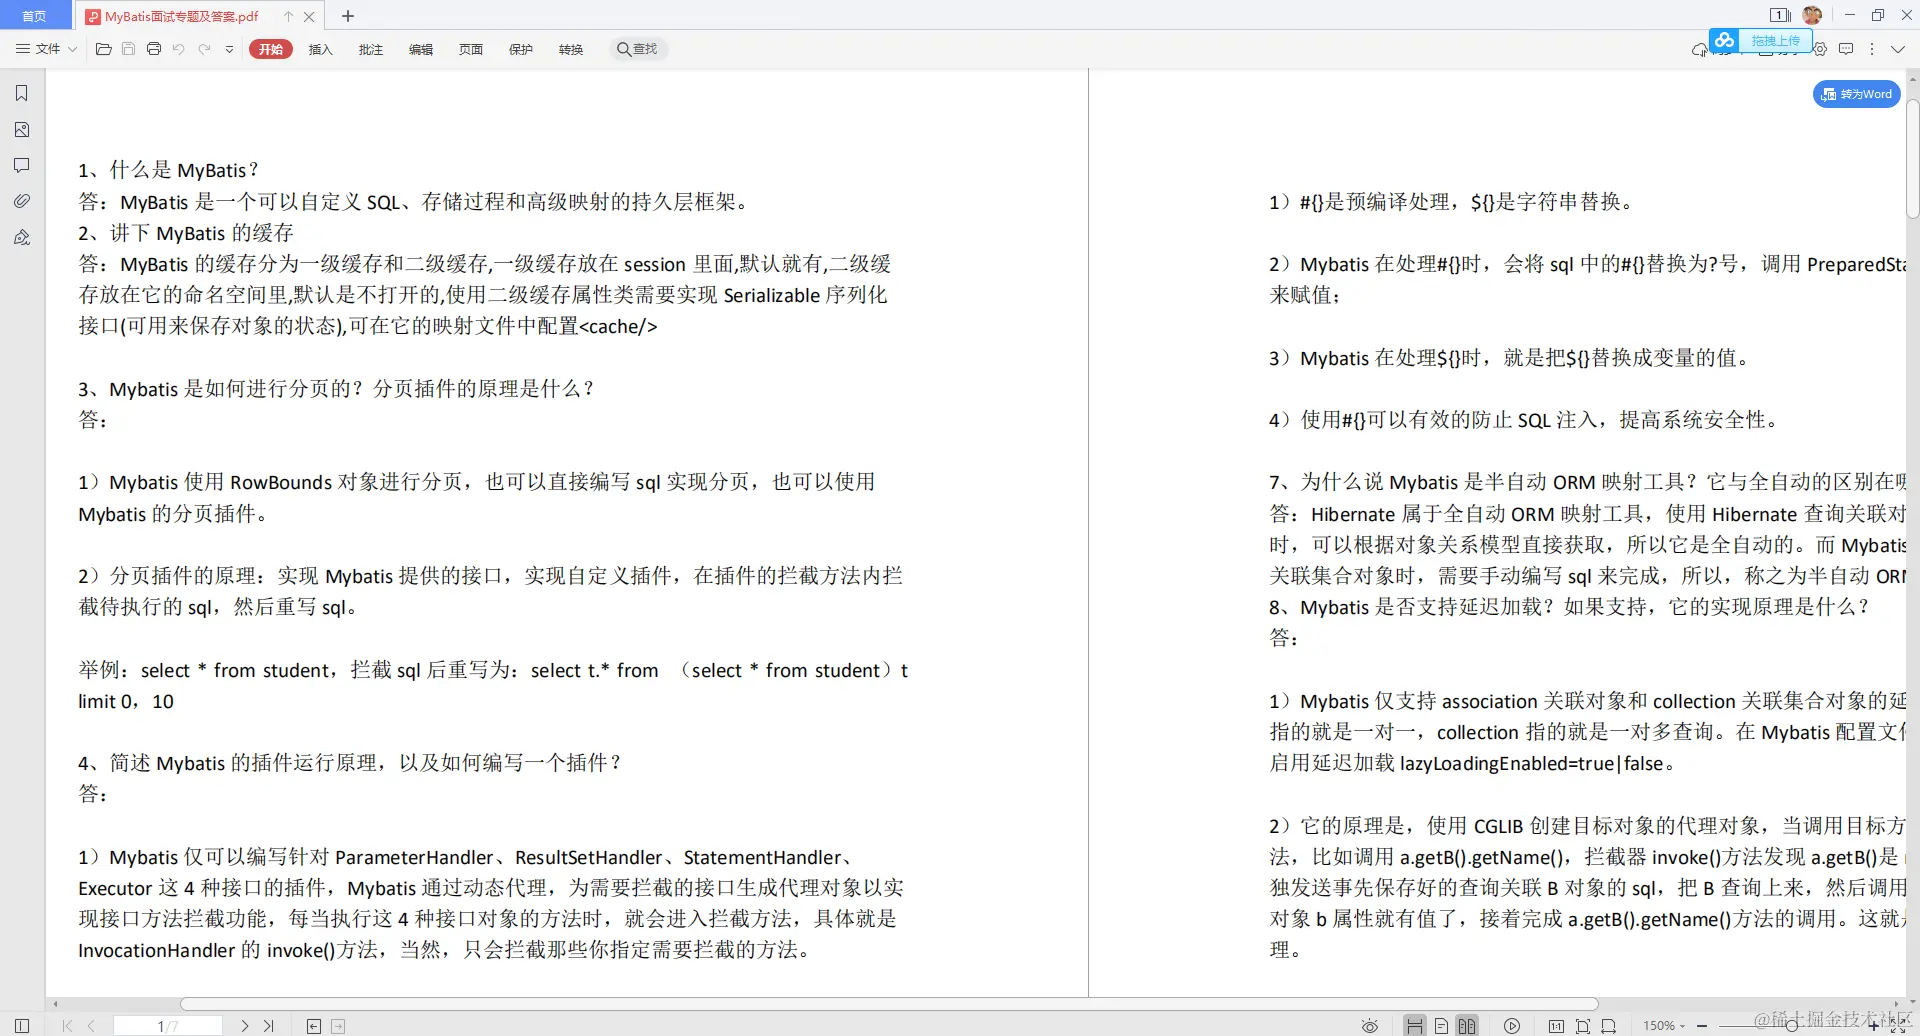Toggle continuous scrolling view mode

[x=1414, y=1026]
